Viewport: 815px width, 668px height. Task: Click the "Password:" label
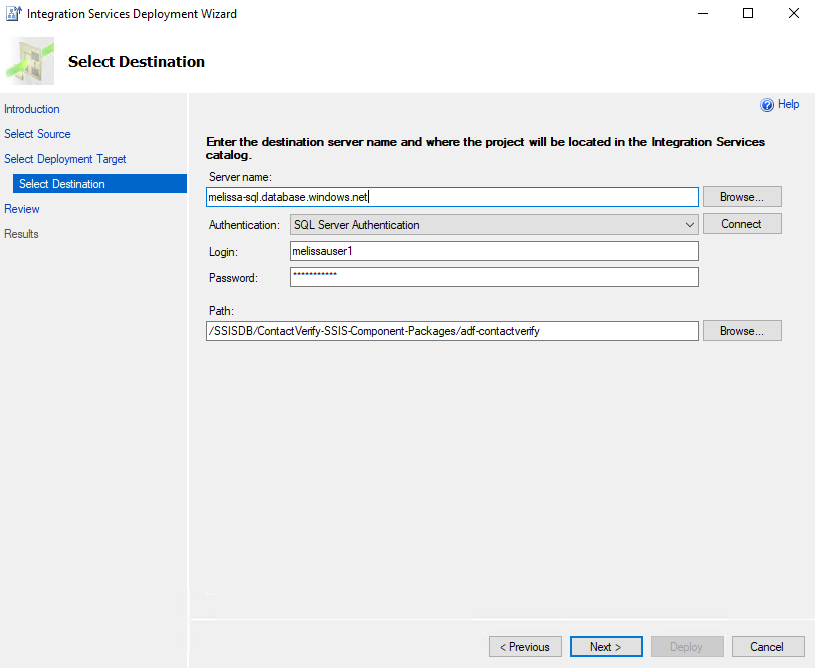tap(233, 278)
